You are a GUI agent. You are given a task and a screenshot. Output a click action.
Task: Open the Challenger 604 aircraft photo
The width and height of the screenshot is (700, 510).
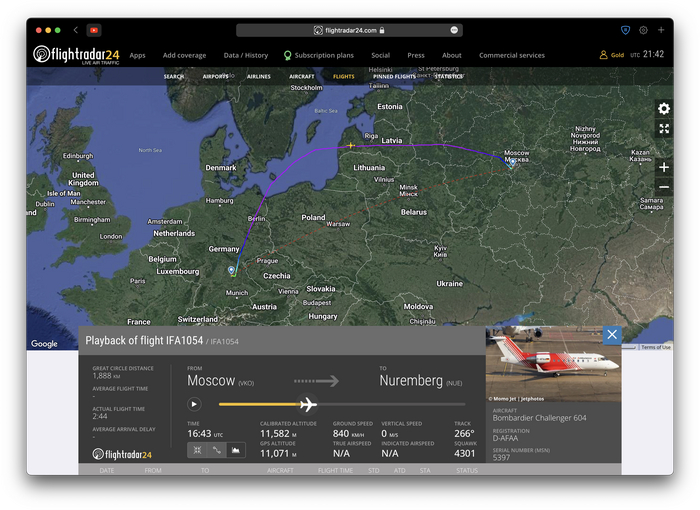[x=553, y=364]
